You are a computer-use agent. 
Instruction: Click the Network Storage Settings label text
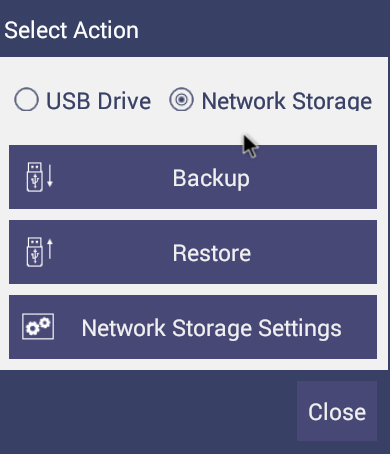212,329
